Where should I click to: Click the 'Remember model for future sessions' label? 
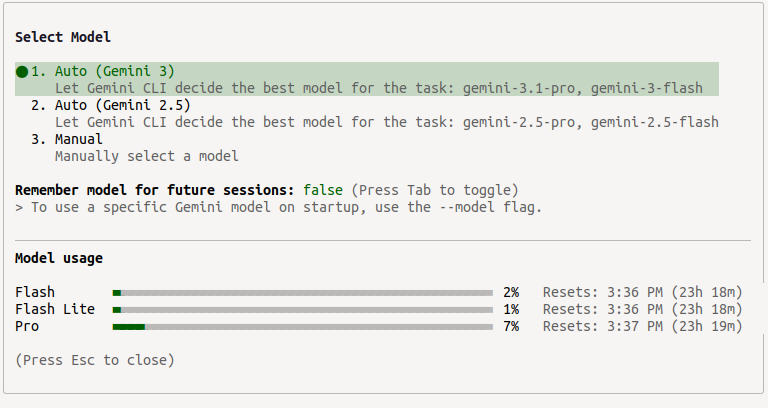(x=154, y=190)
